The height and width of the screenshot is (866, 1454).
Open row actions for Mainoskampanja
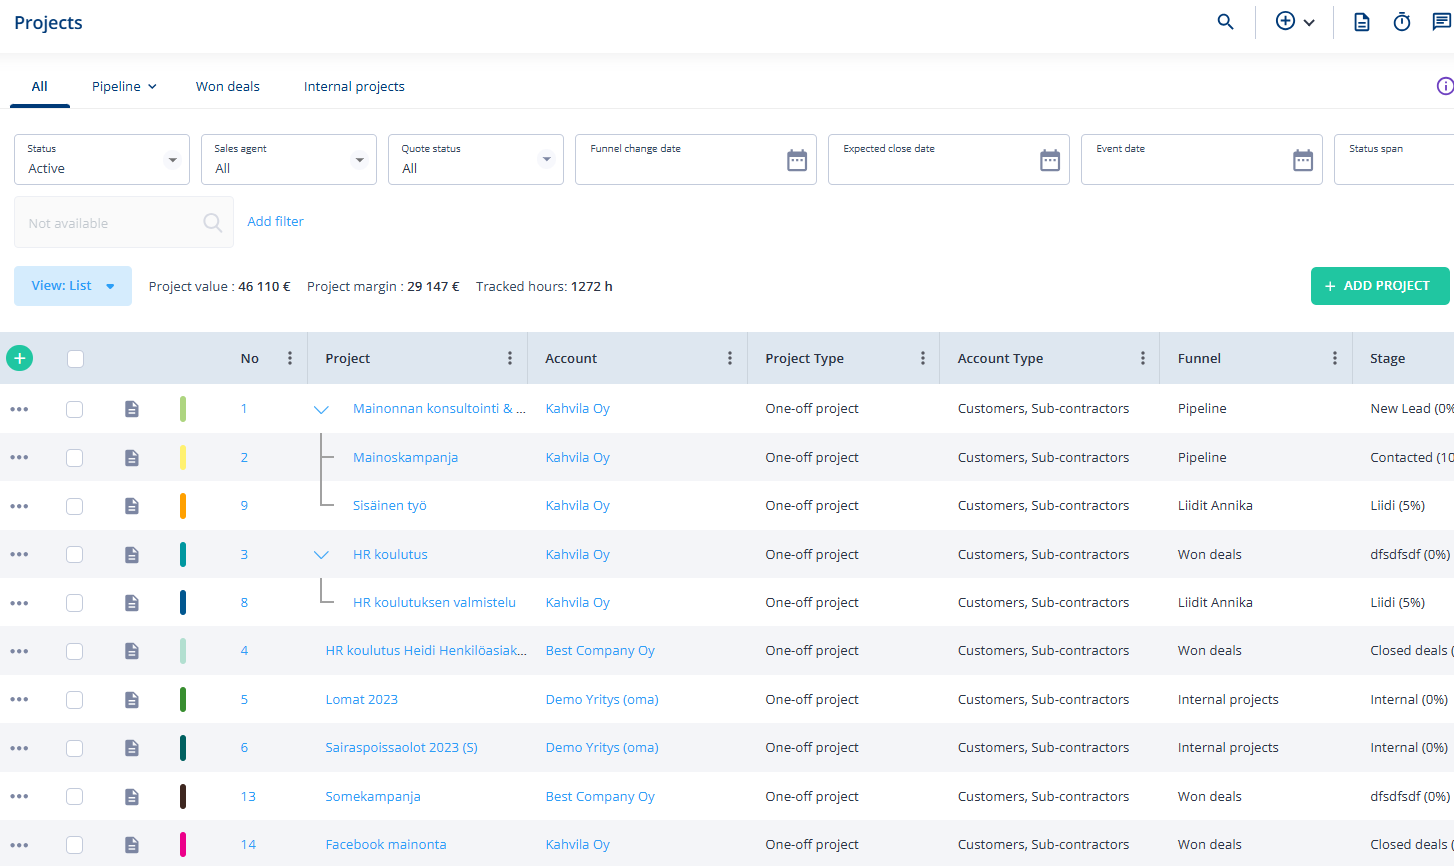(x=19, y=457)
